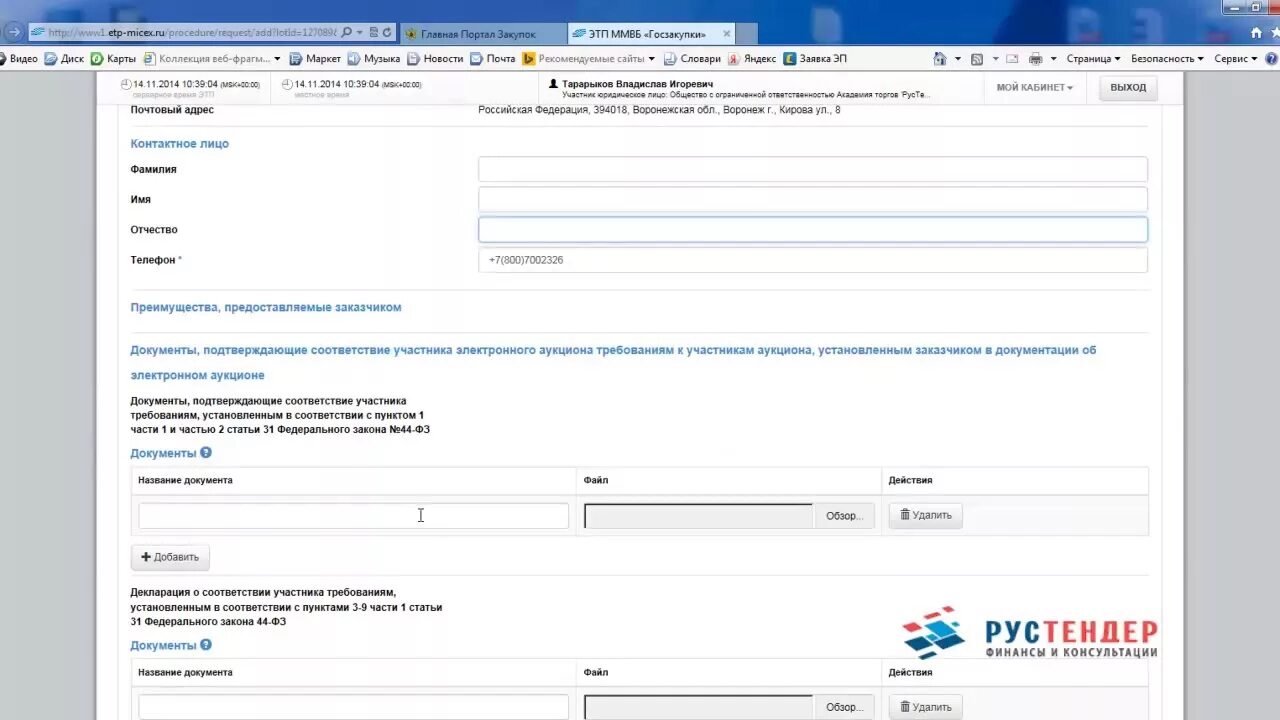This screenshot has height=720, width=1280.
Task: Click the Телефон field with +7(800)7002326
Action: tap(812, 260)
